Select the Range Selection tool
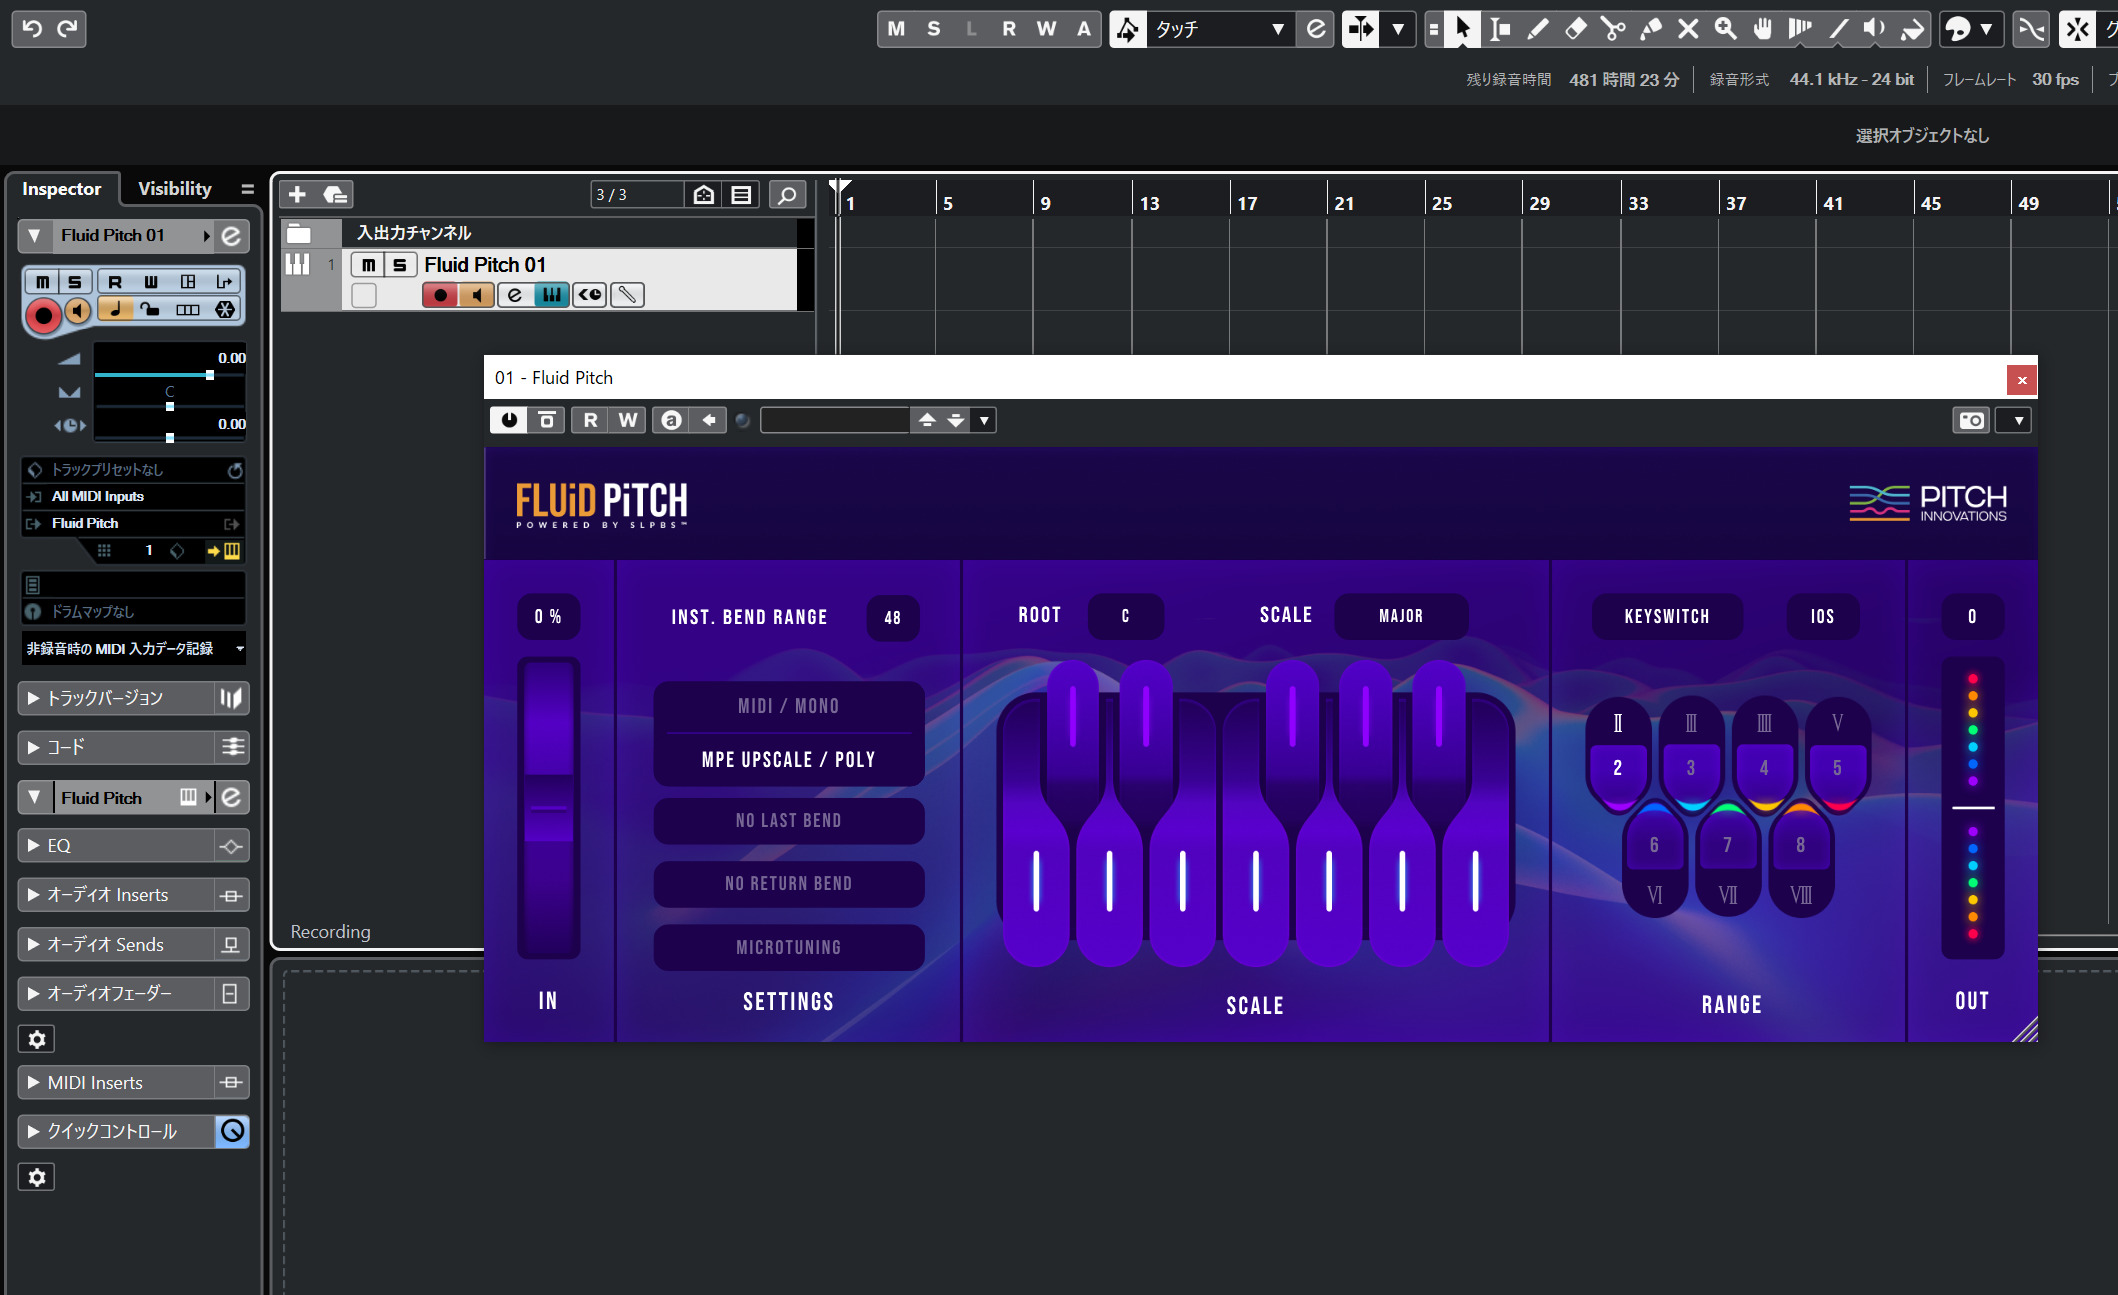 1499,29
